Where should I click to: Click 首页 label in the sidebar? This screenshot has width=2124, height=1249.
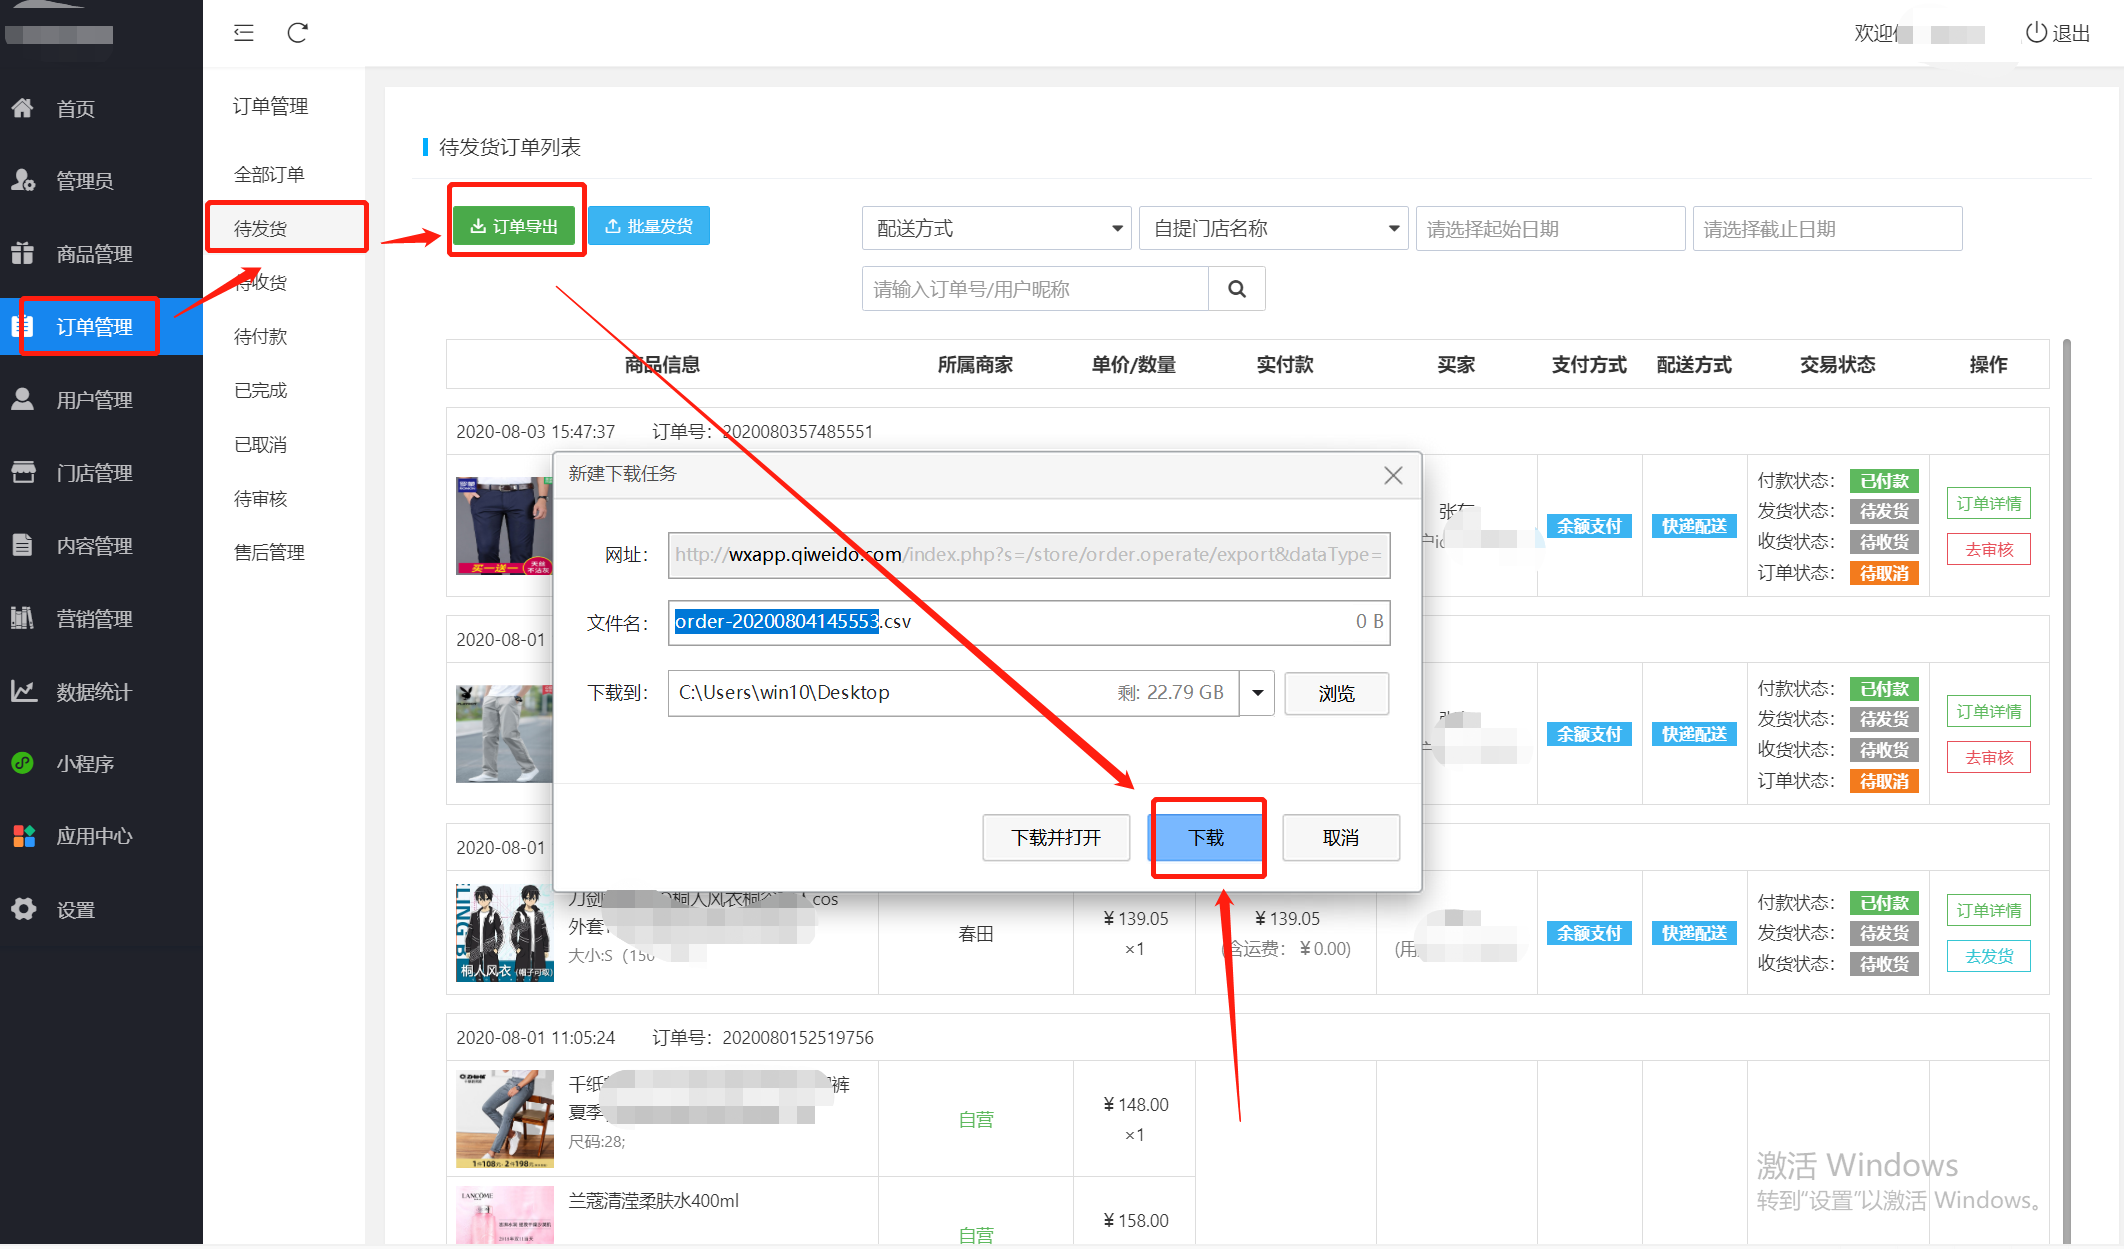pos(76,108)
